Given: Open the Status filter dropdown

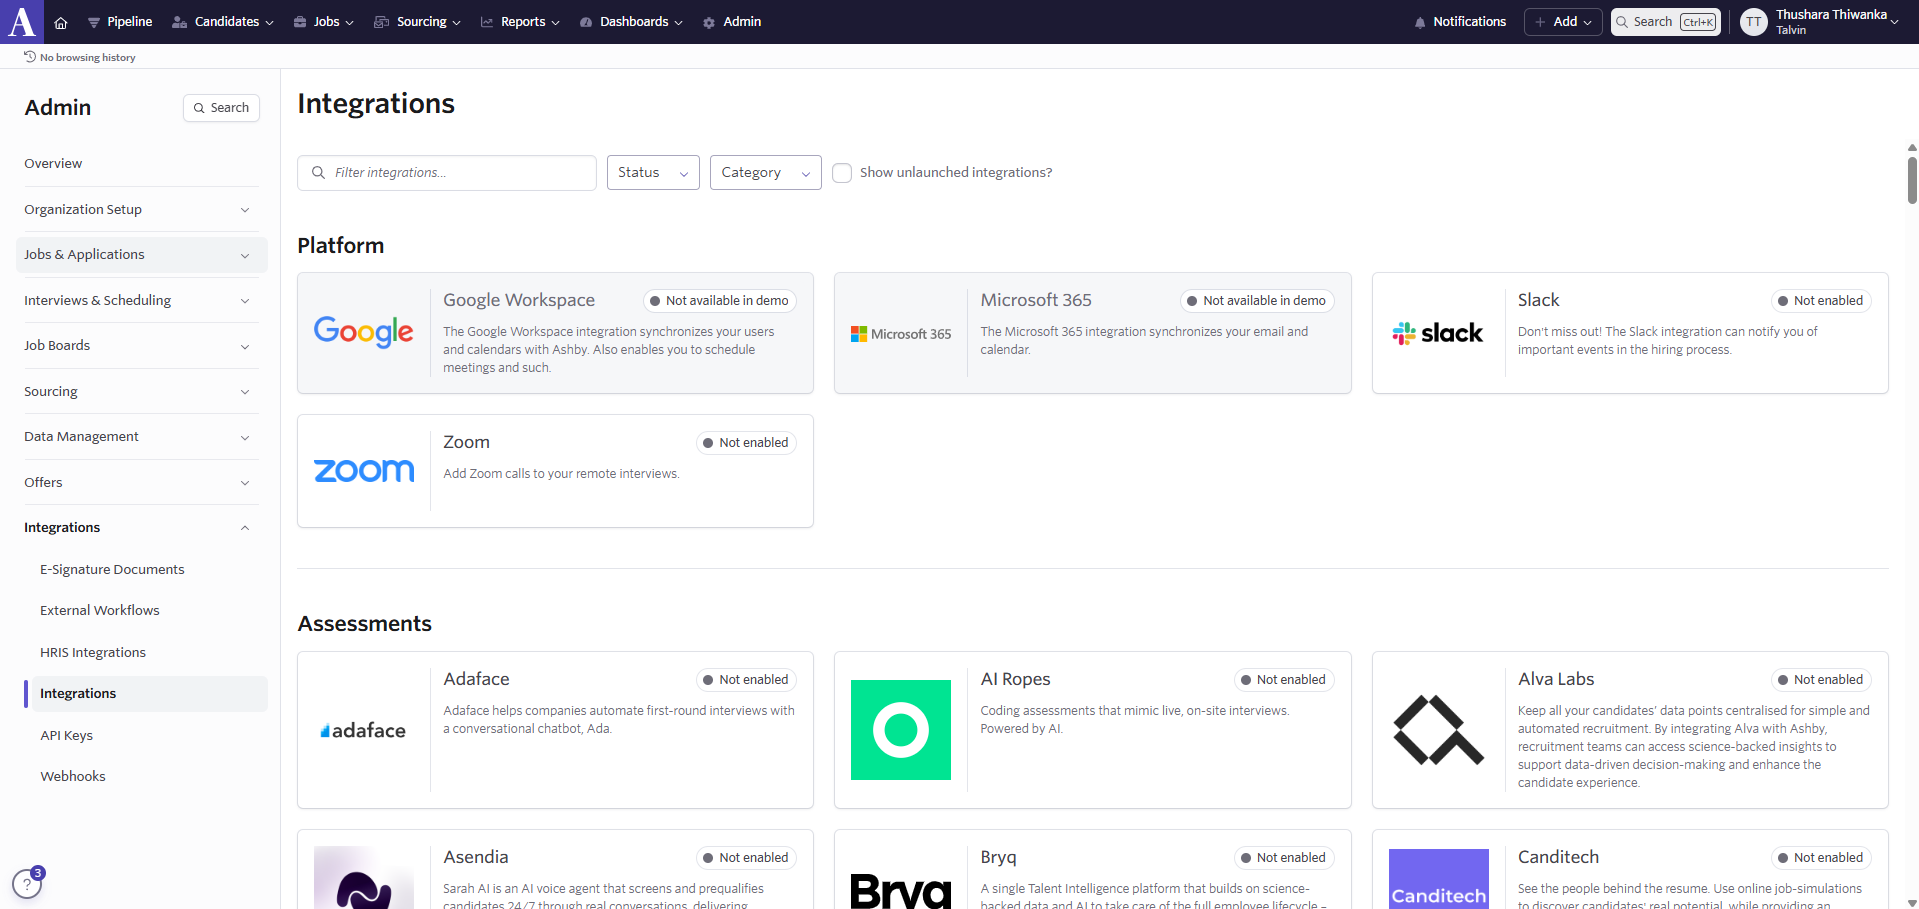Looking at the screenshot, I should click(653, 173).
